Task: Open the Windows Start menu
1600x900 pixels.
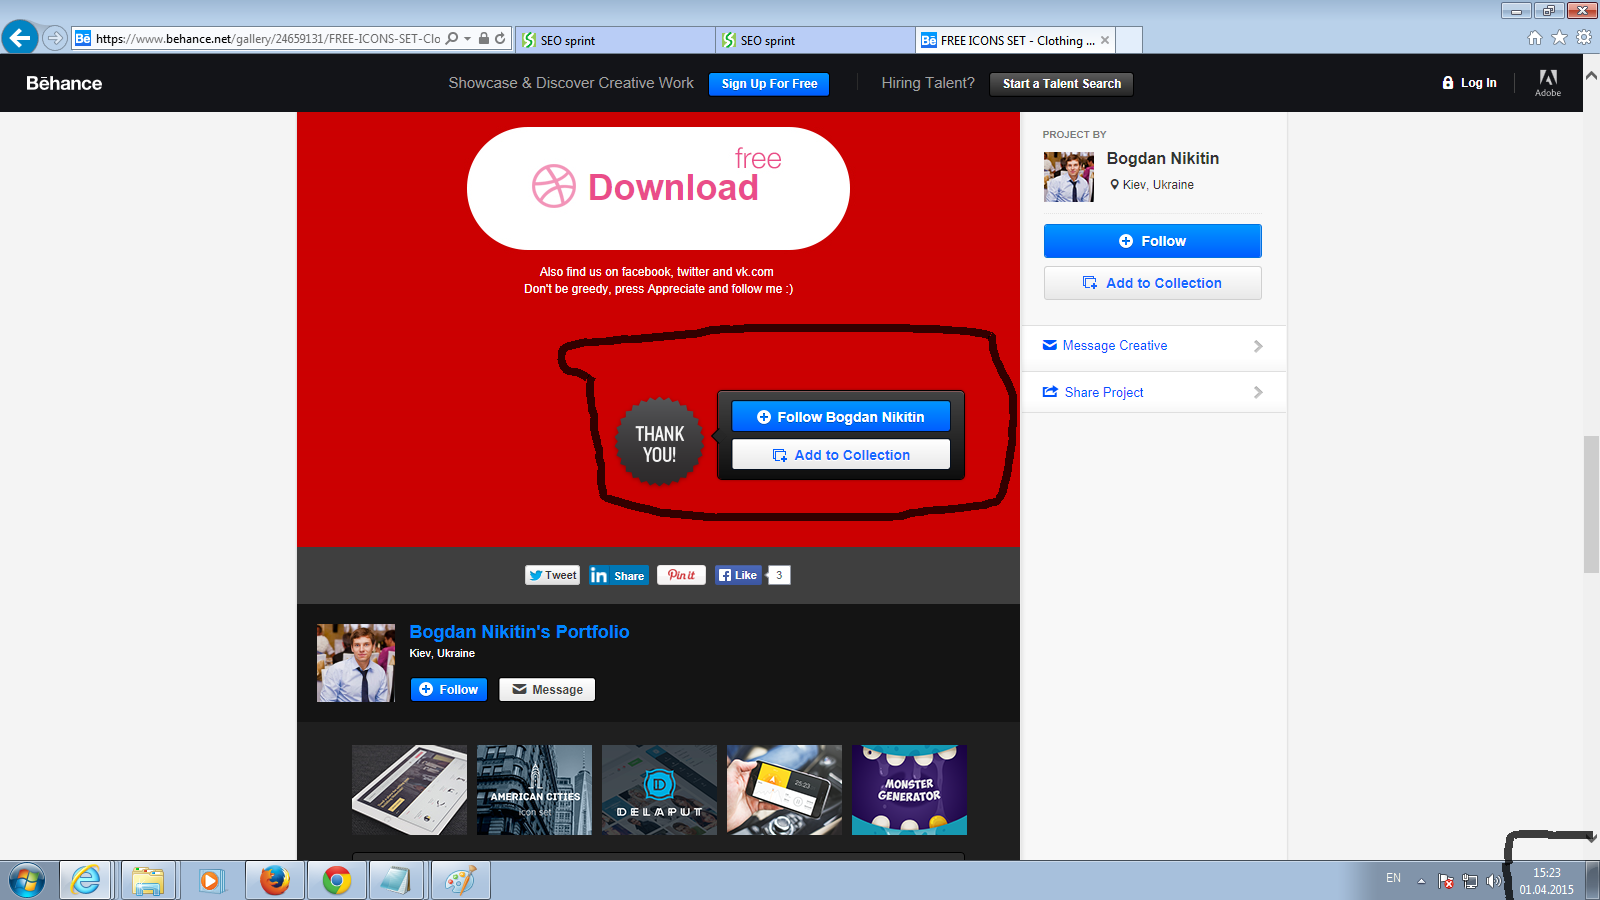Action: [27, 881]
